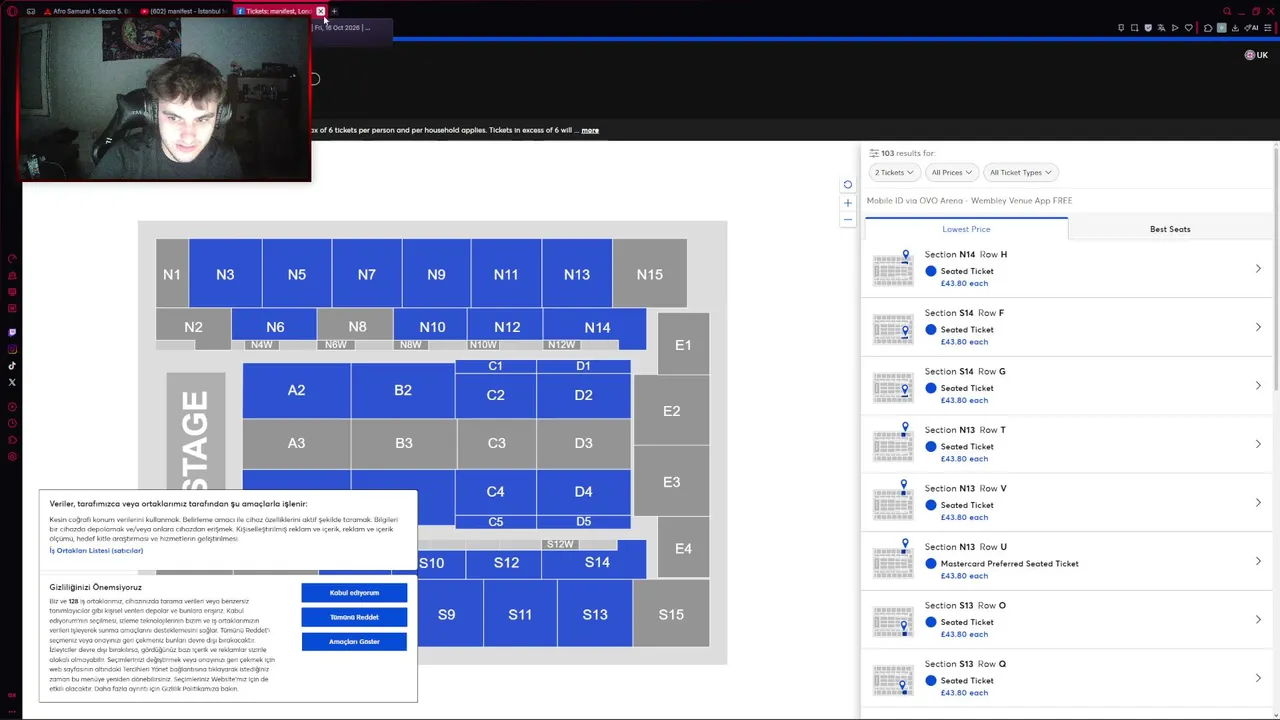The height and width of the screenshot is (720, 1280).
Task: Open the Instagram sidebar icon
Action: pyautogui.click(x=12, y=349)
